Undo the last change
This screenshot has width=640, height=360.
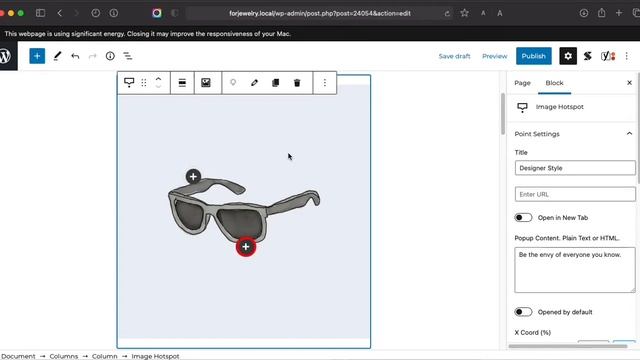[75, 56]
